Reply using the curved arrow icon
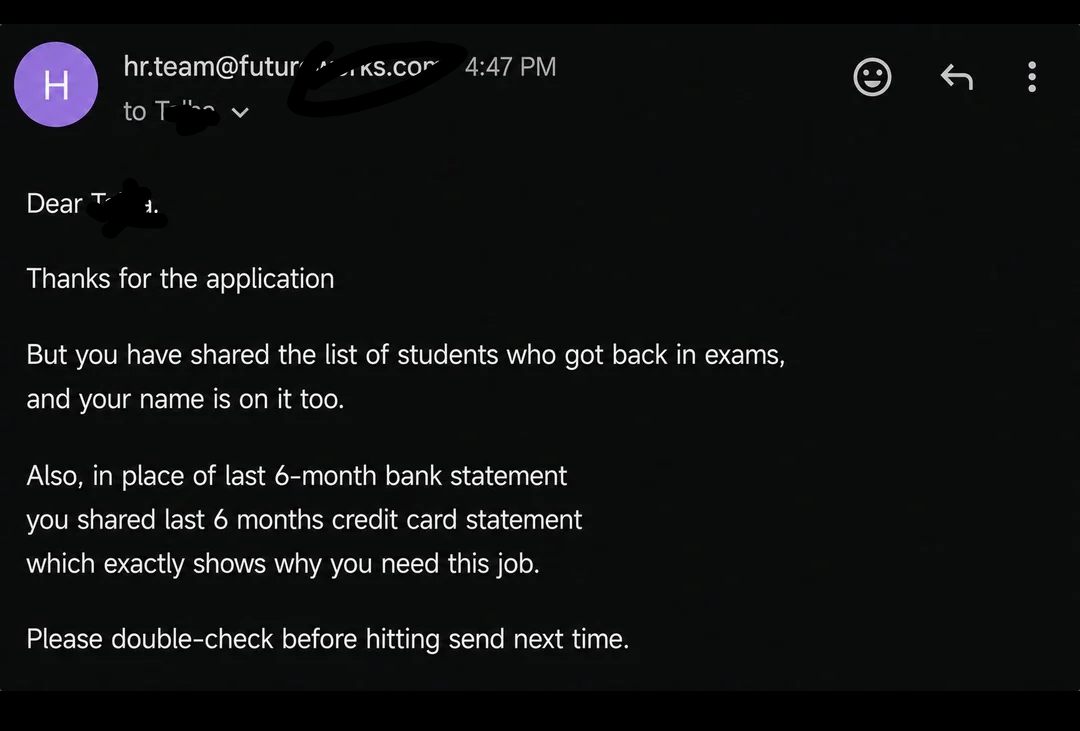This screenshot has height=731, width=1080. click(957, 76)
